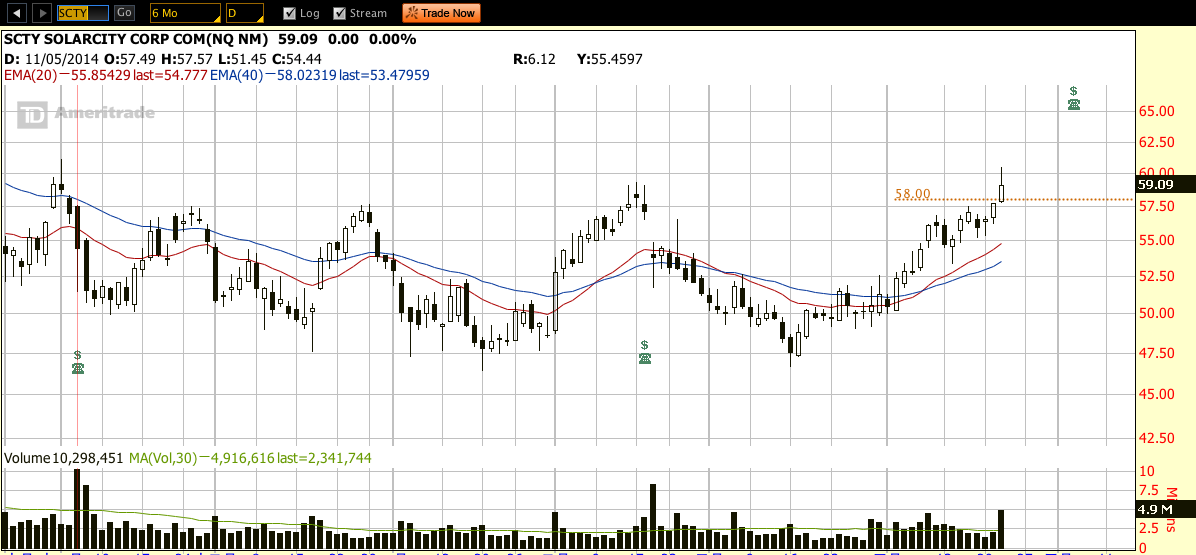This screenshot has width=1196, height=555.
Task: Go back with the left arrow button
Action: [x=18, y=13]
